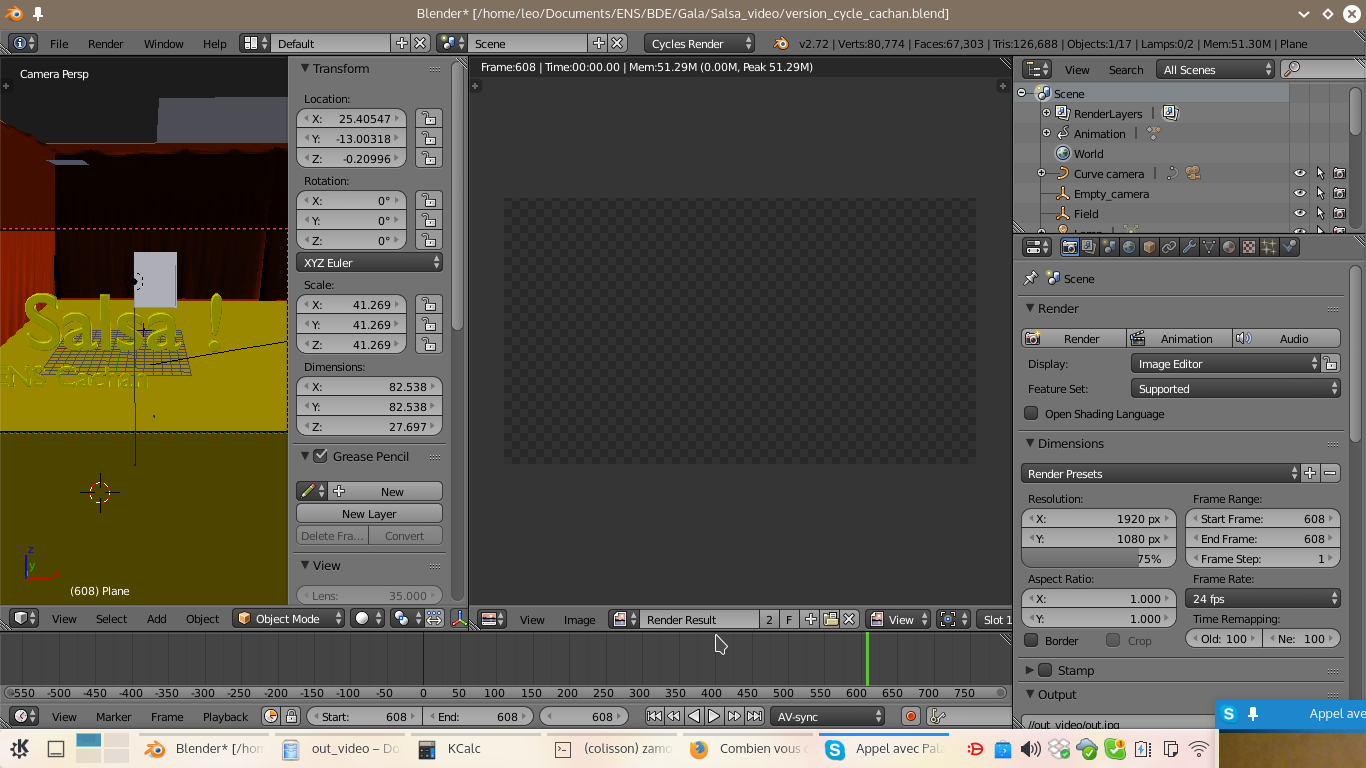Click the Grease Pencil New button
1366x768 pixels.
[x=385, y=491]
